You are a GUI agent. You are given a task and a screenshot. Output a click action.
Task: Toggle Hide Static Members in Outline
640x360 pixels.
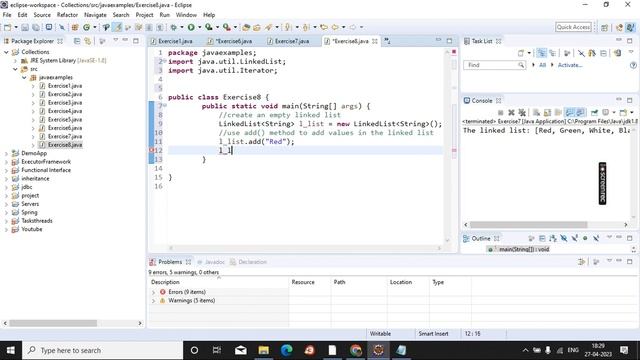575,238
